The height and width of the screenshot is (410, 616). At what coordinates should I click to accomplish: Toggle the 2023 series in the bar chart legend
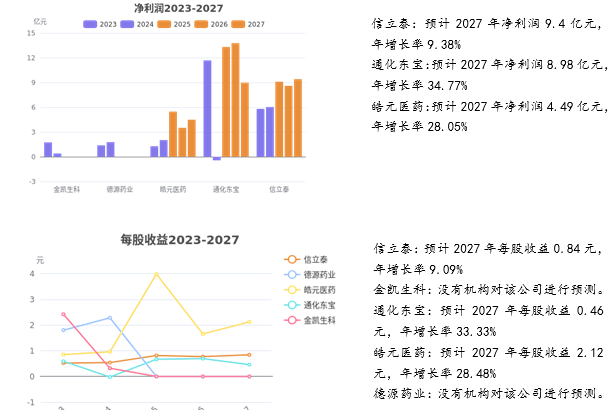(x=100, y=24)
